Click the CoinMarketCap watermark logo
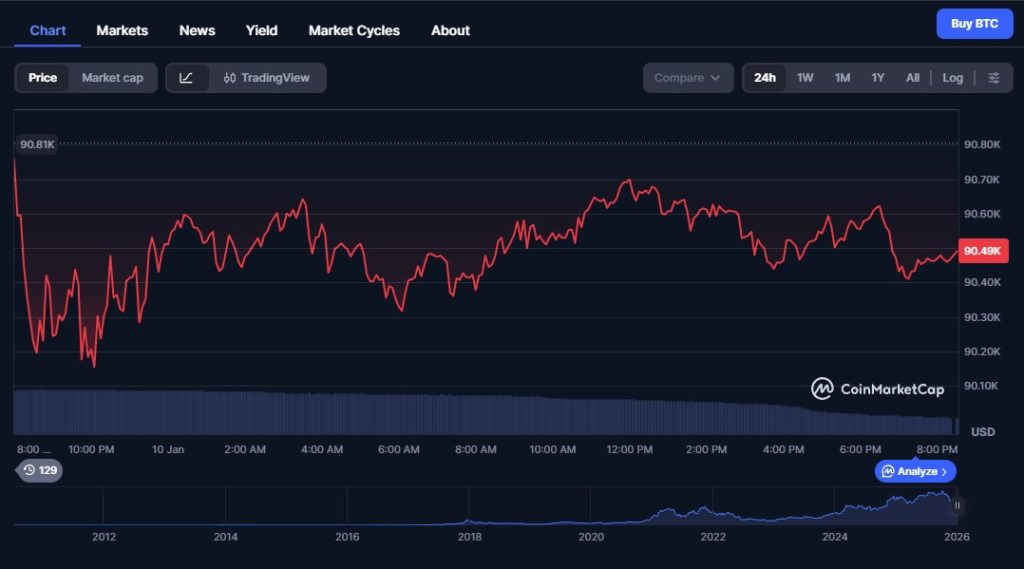This screenshot has height=569, width=1024. click(x=877, y=389)
